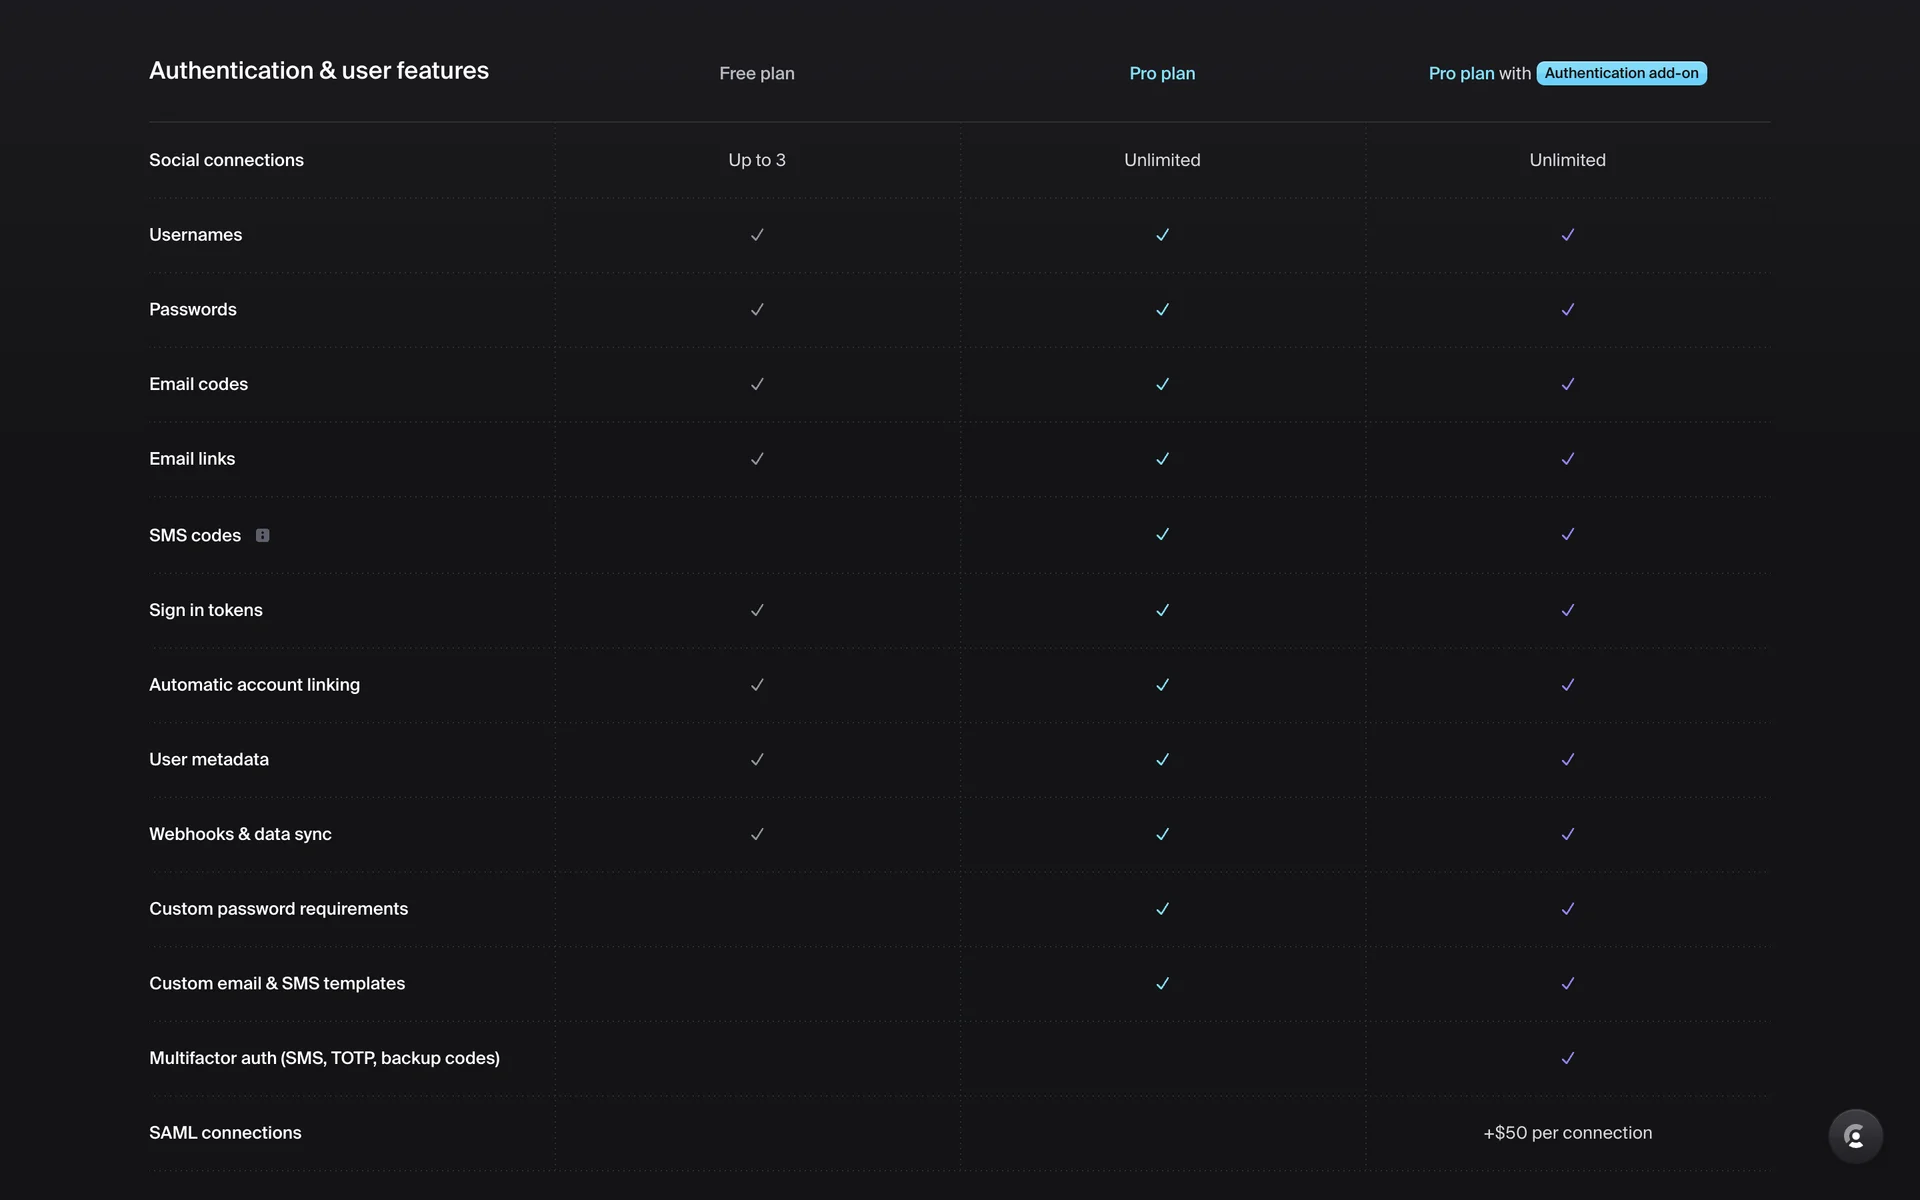Image resolution: width=1920 pixels, height=1200 pixels.
Task: Click Pro plan checkmark for Custom password requirements
Action: [x=1162, y=909]
